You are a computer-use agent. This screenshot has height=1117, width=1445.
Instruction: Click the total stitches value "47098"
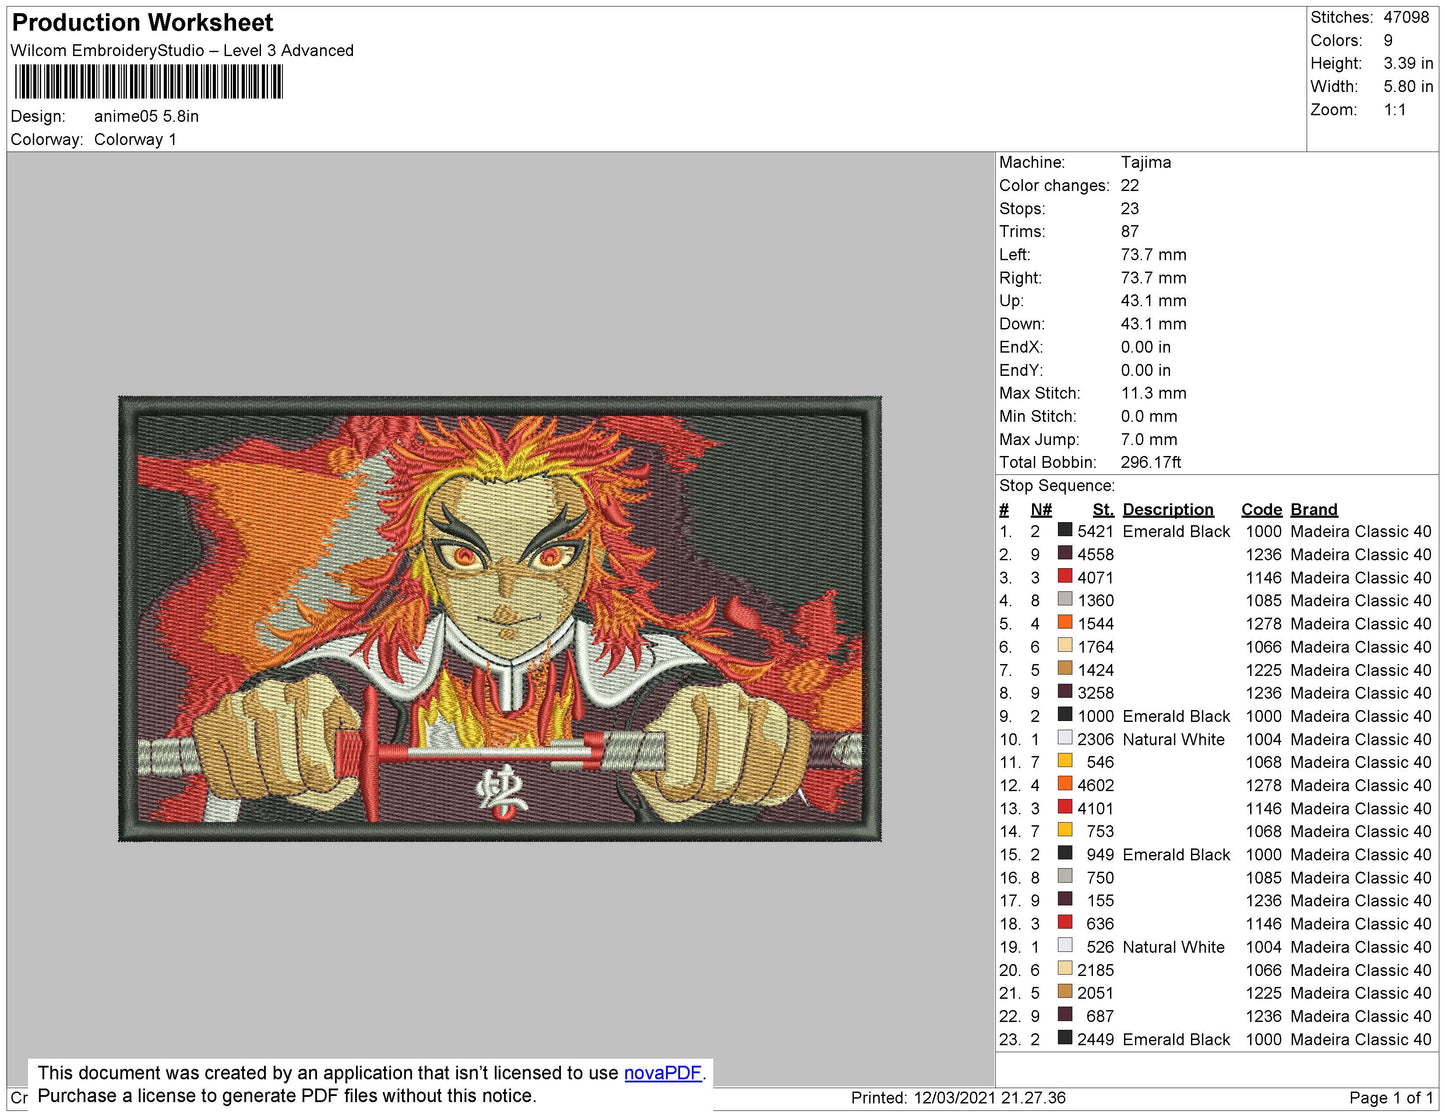pyautogui.click(x=1406, y=17)
